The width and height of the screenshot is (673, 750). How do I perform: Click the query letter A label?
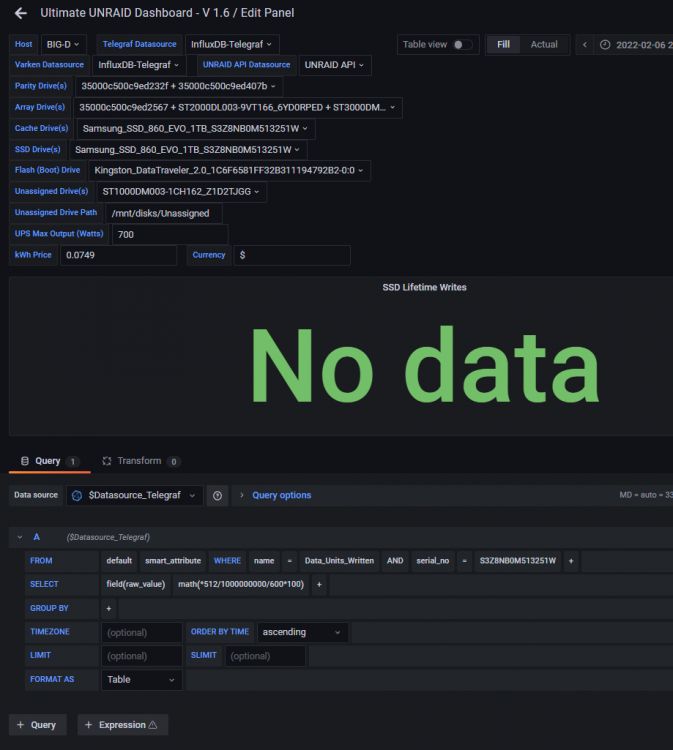coord(36,537)
